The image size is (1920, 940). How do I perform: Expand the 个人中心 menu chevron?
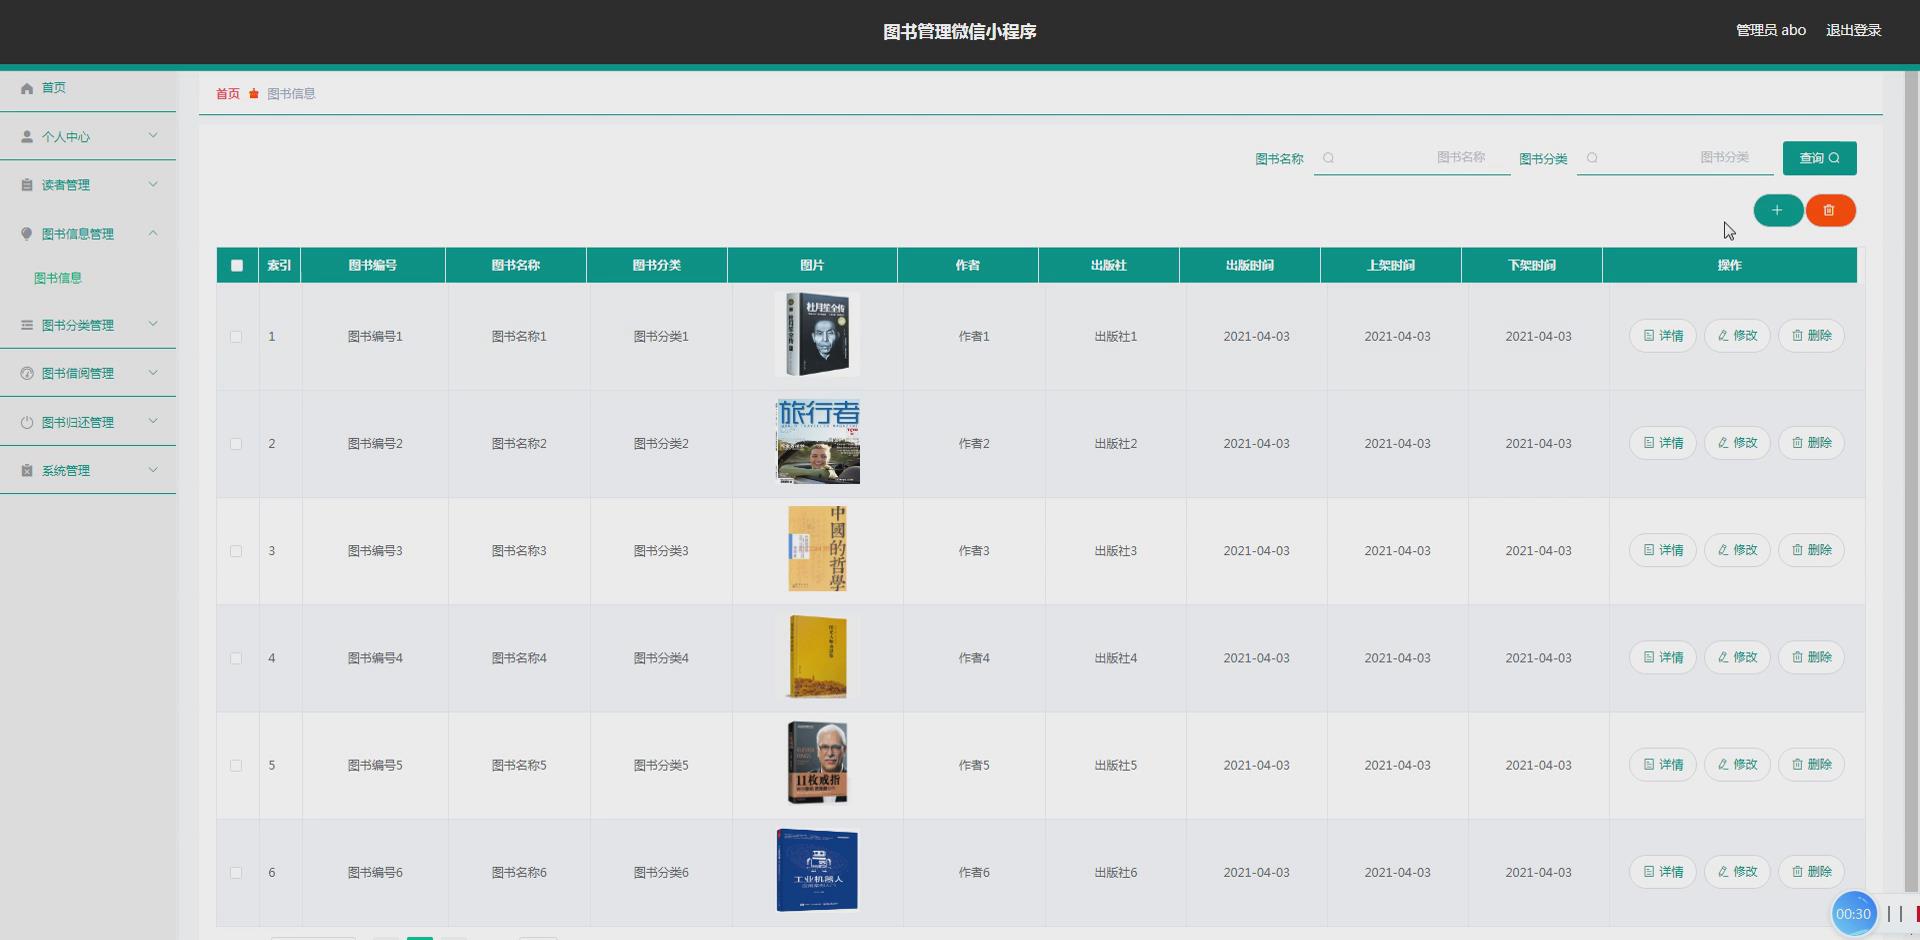153,135
